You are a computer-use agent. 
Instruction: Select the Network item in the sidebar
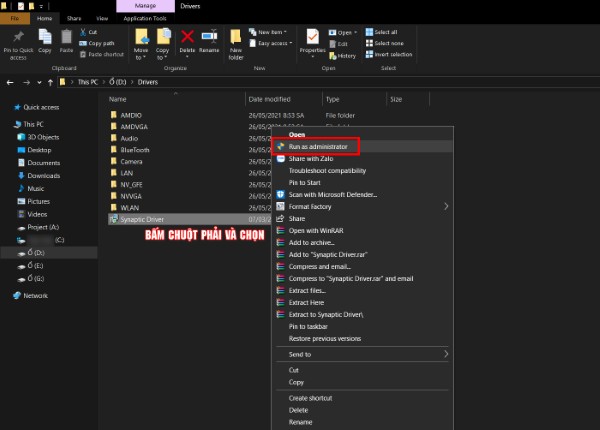[35, 295]
